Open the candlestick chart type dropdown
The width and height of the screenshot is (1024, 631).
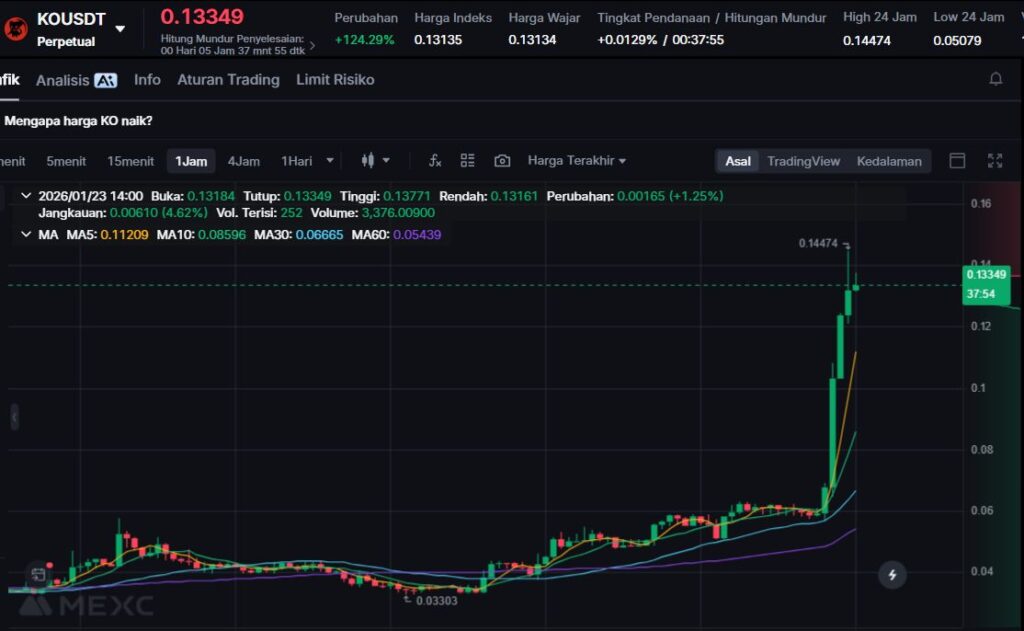coord(376,161)
